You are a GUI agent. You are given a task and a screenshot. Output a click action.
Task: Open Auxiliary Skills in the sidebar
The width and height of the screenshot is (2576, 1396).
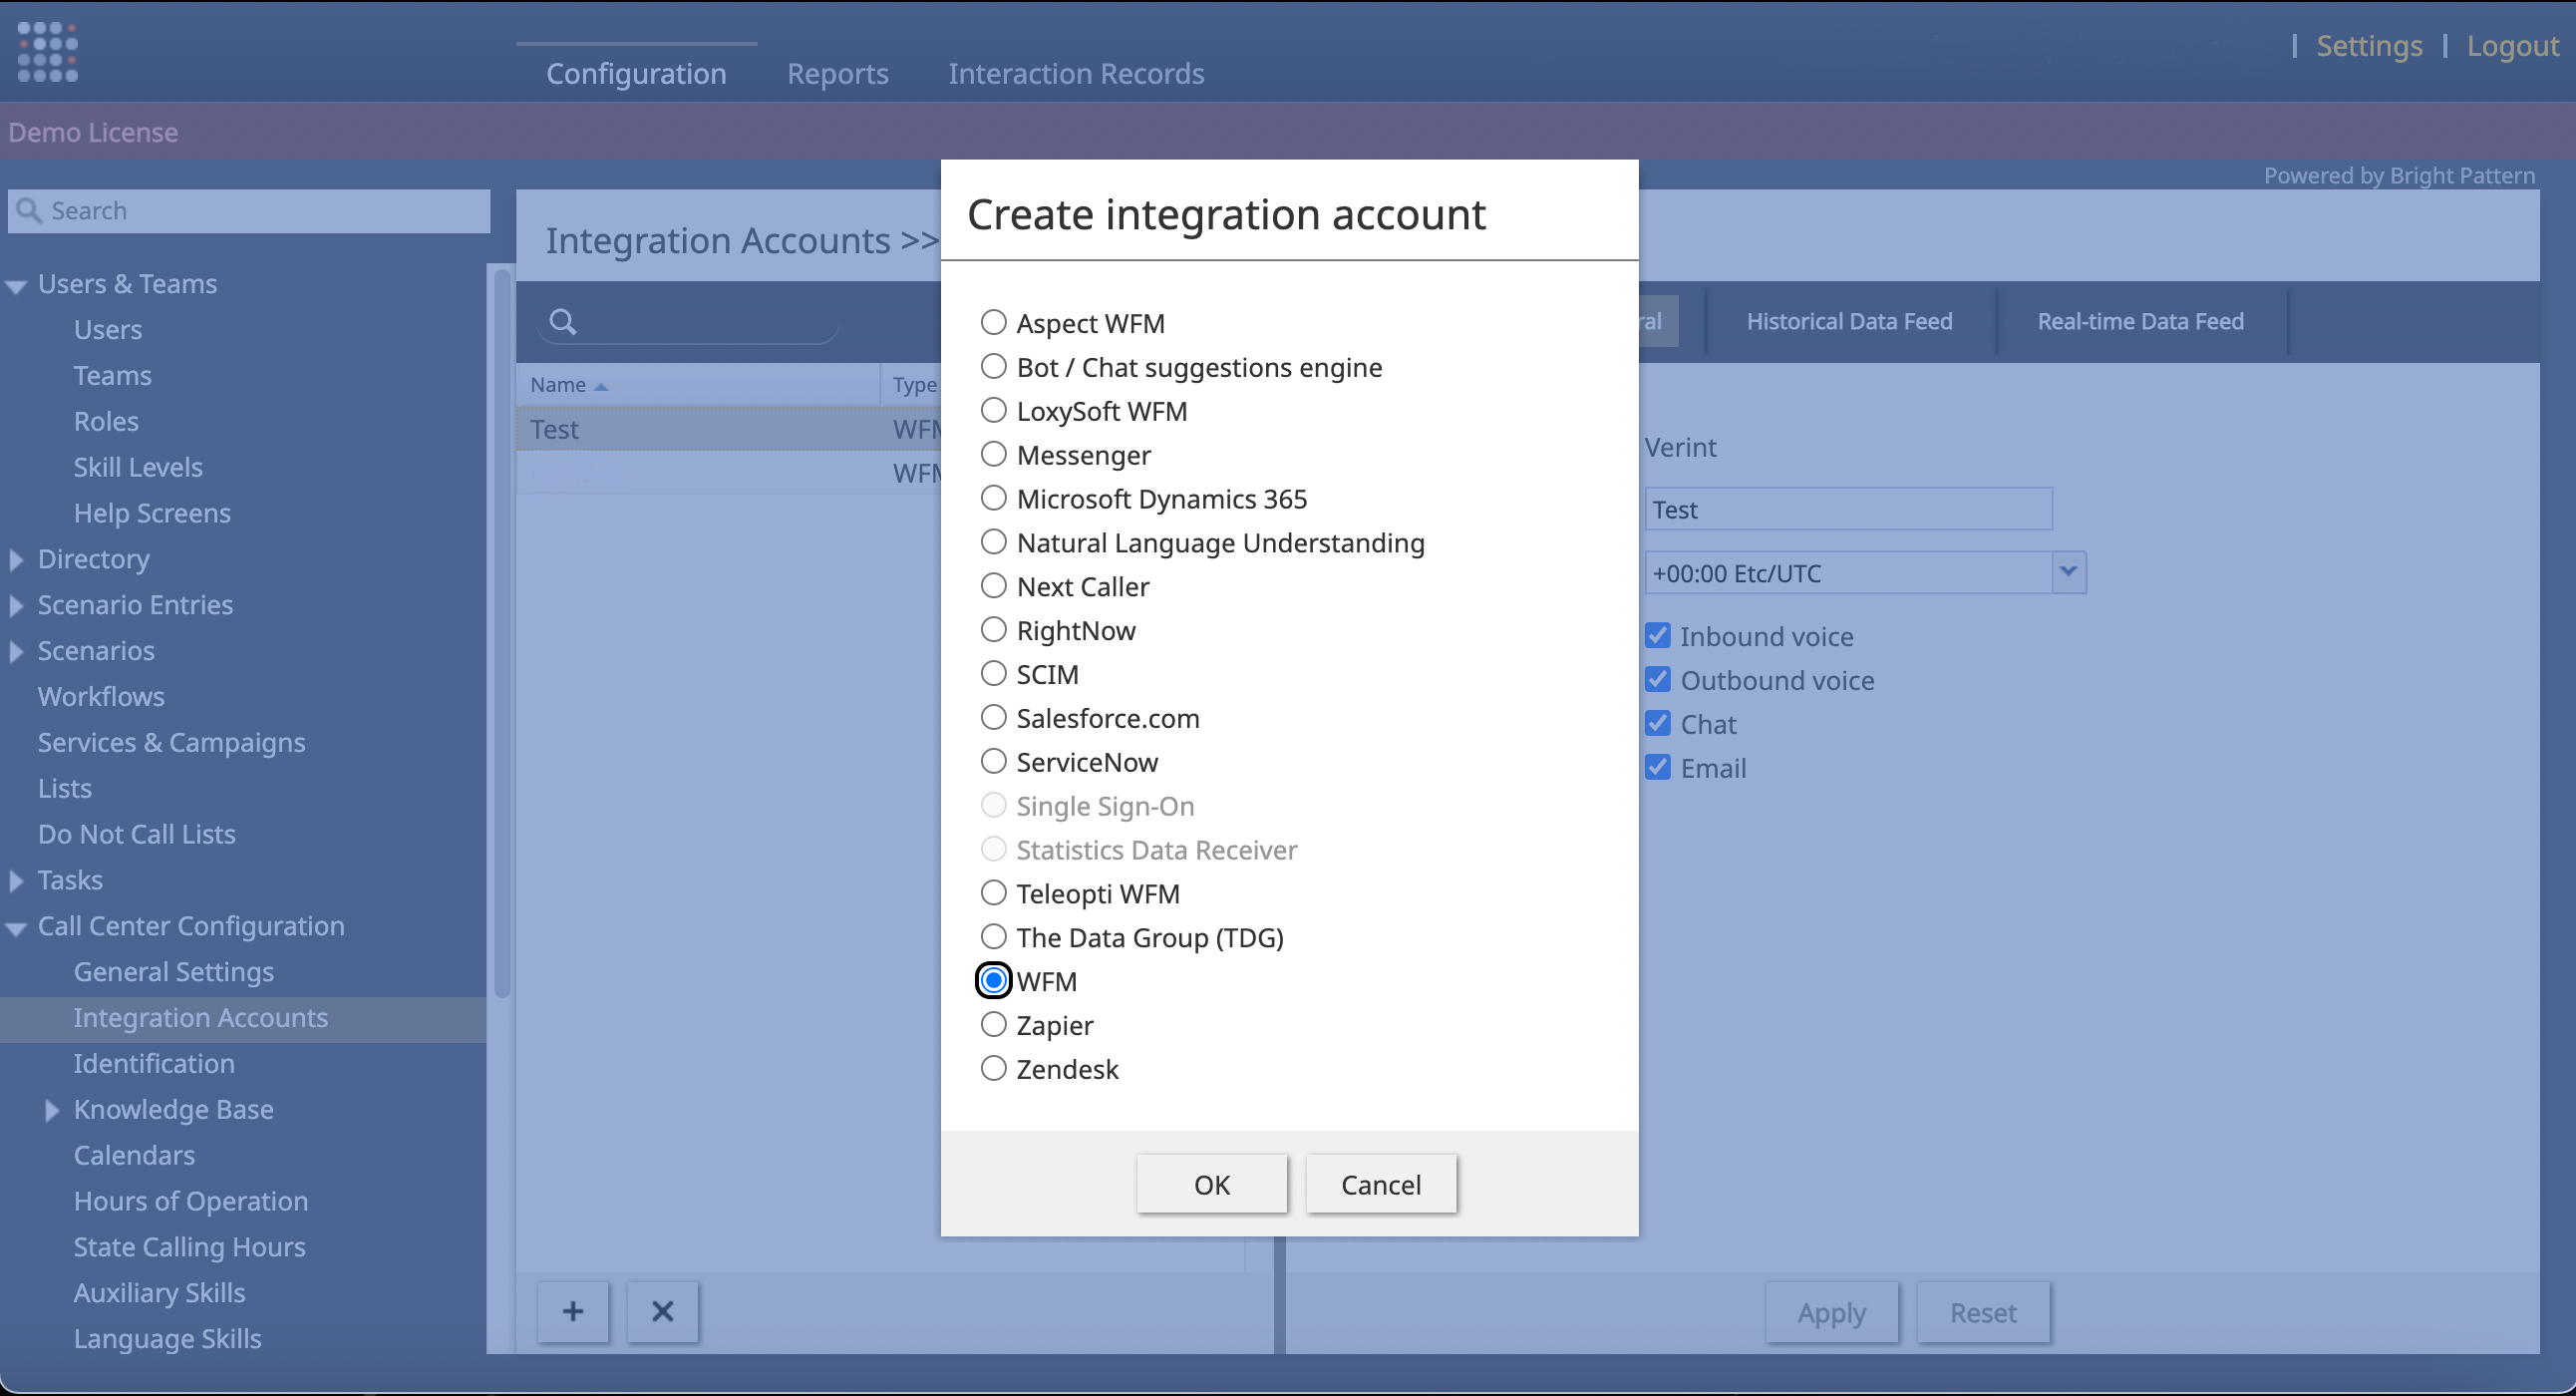tap(160, 1293)
